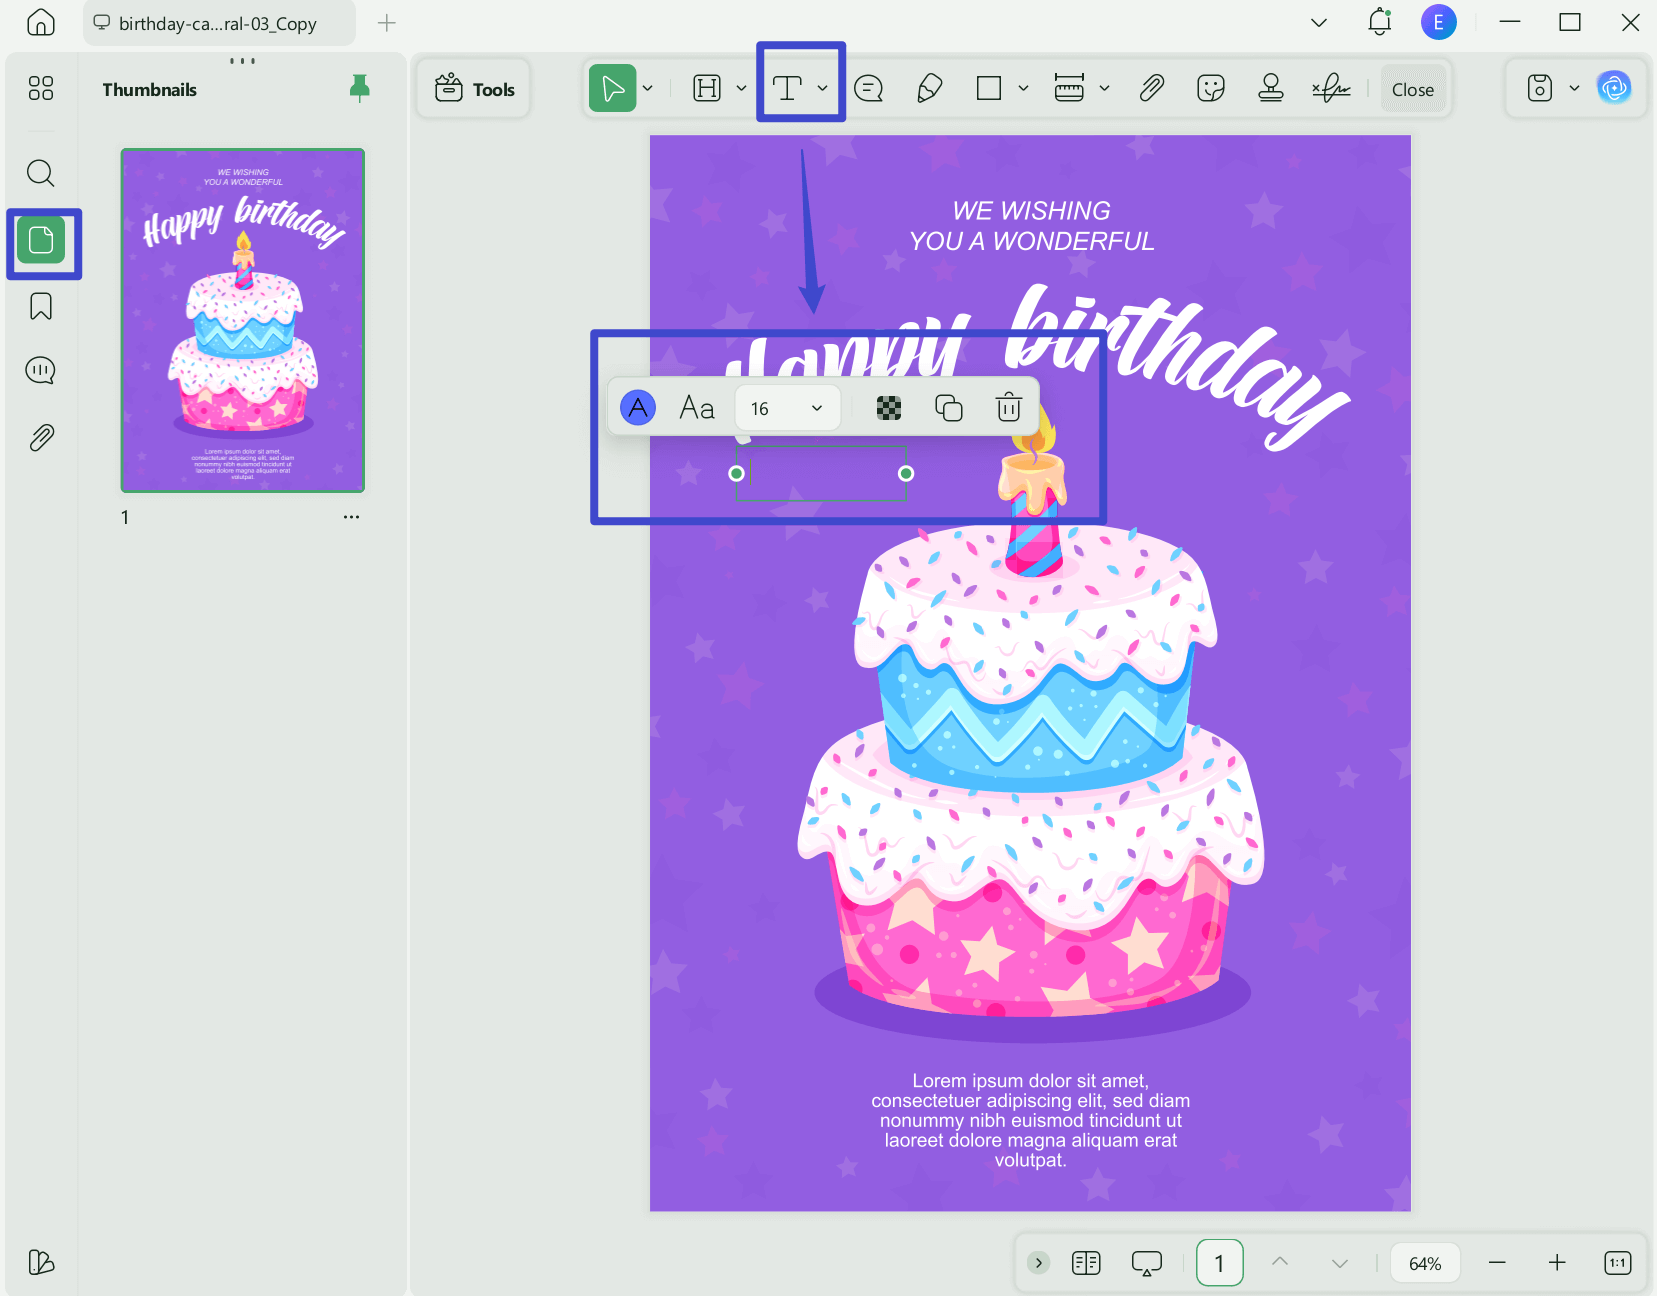Select the Stamp tool
1657x1296 pixels.
coord(1271,89)
